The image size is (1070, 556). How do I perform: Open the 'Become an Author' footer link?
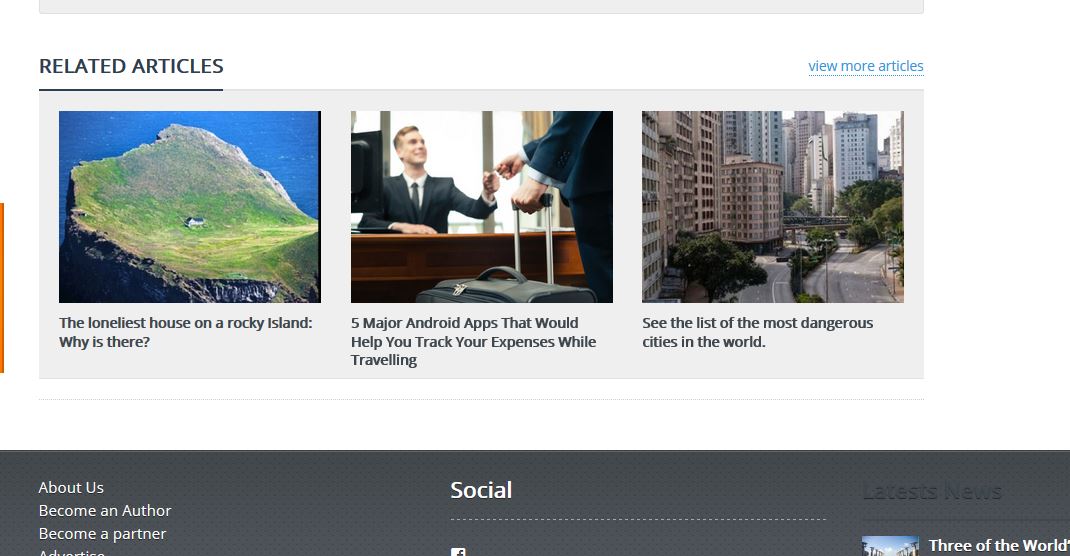[x=105, y=510]
